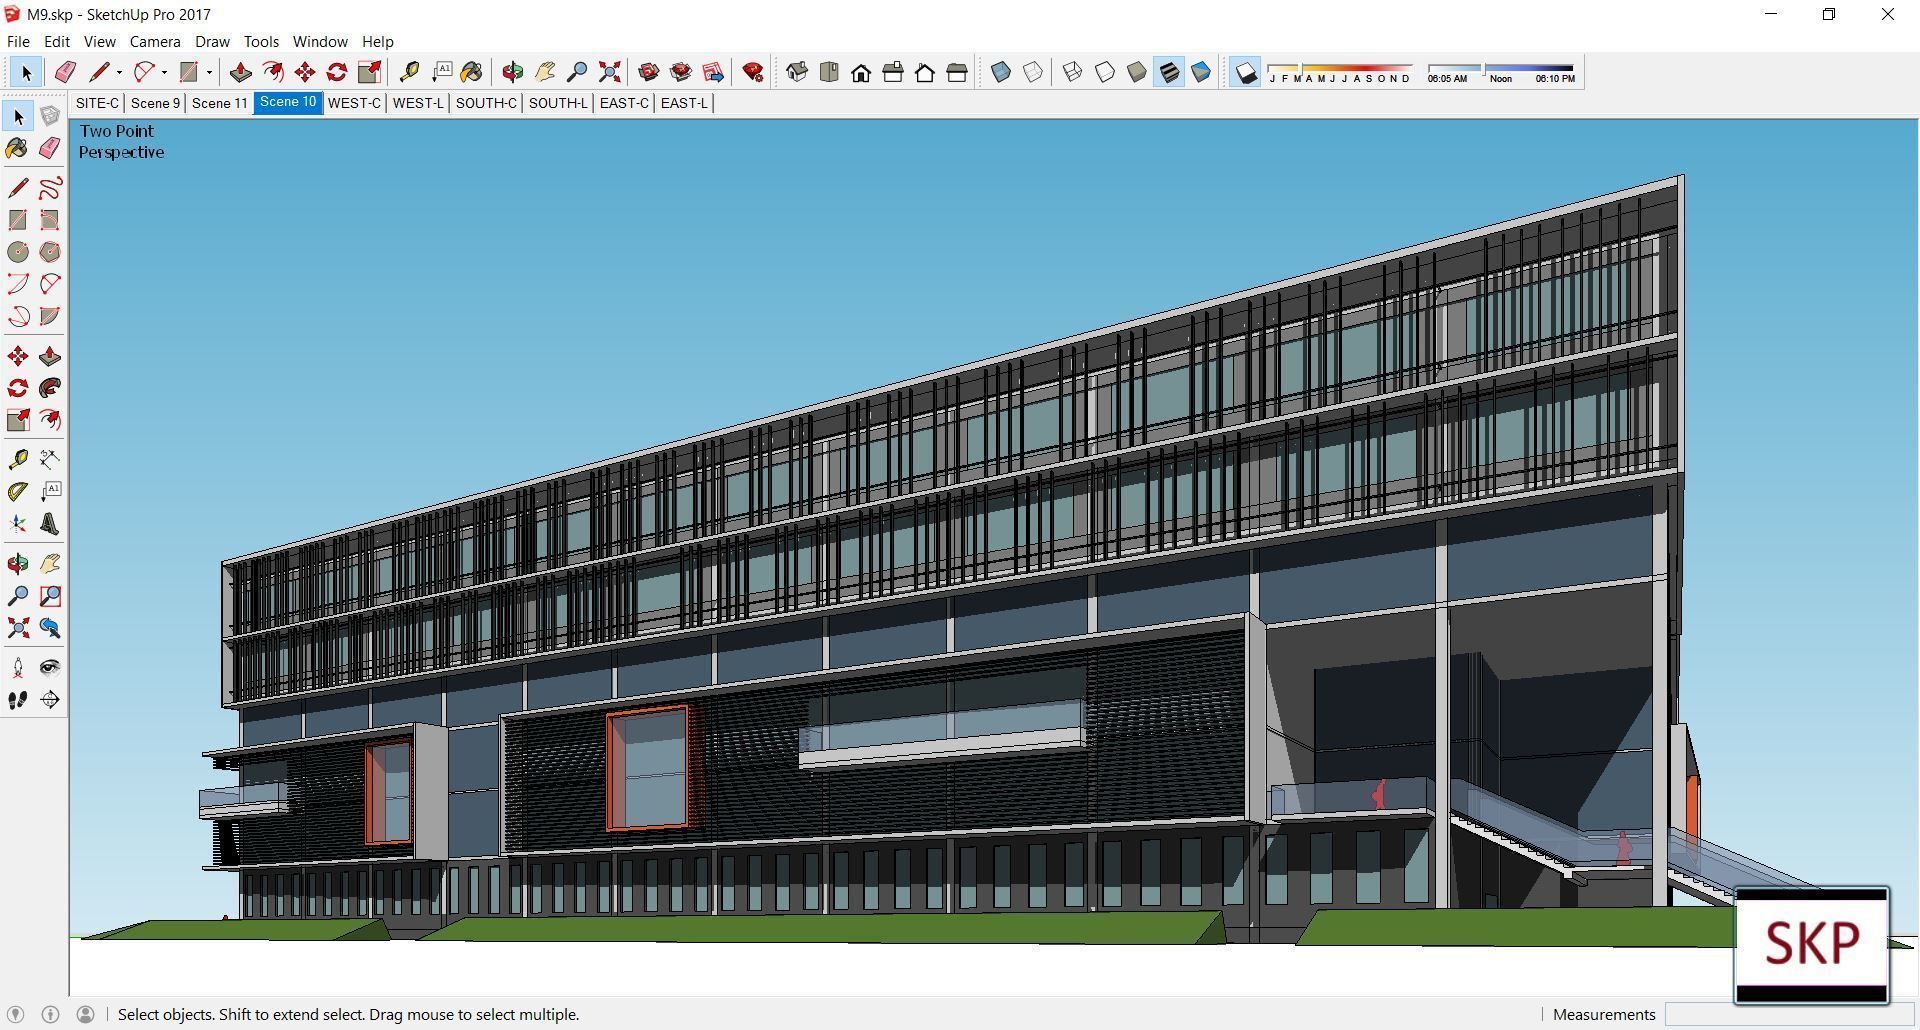Enable Wireframe face style

tap(1073, 72)
